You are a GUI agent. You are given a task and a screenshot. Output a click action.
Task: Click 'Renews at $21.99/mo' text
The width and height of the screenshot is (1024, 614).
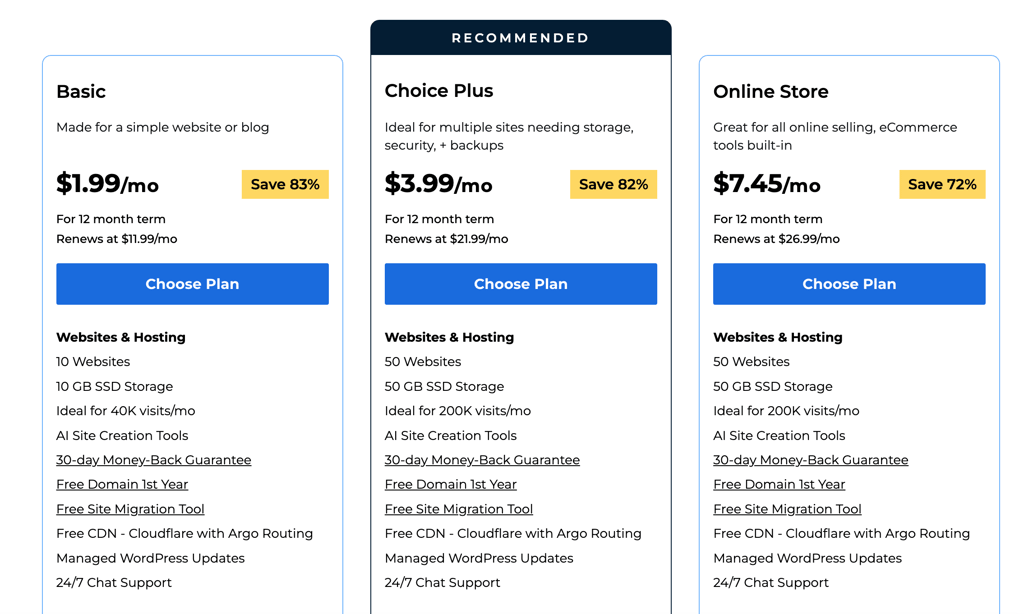click(x=446, y=239)
